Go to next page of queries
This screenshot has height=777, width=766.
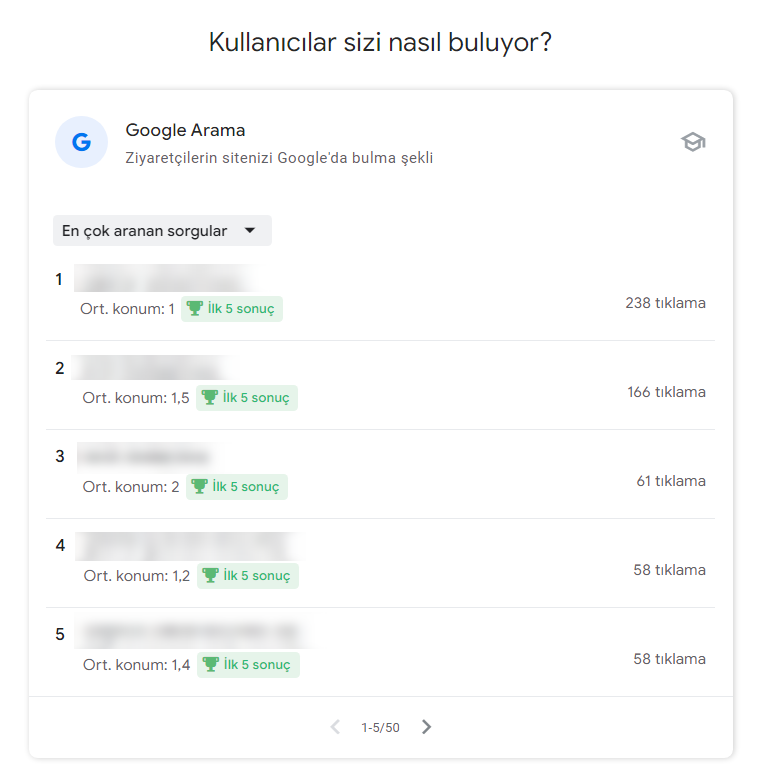[x=426, y=727]
